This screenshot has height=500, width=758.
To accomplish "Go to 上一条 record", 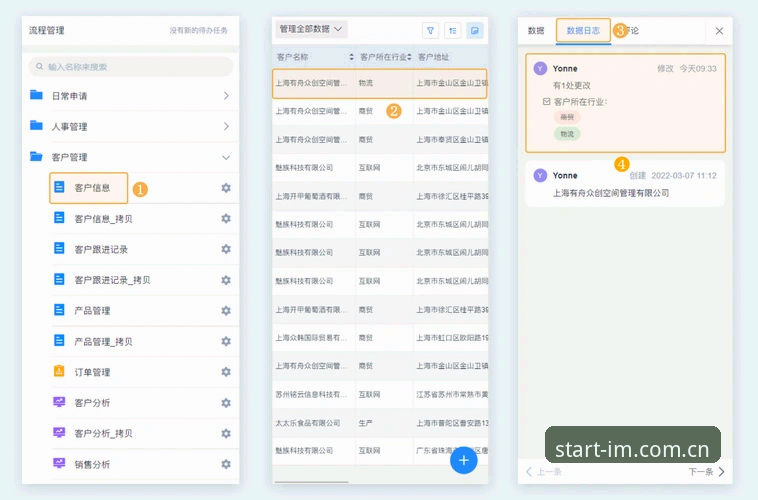I will 543,471.
